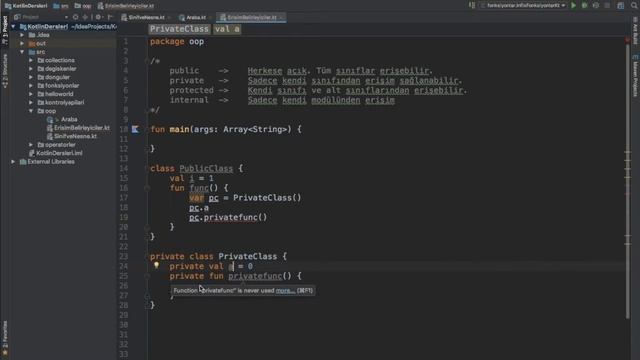Click 'val a' in editor breadcrumb
640x360 pixels.
pos(227,29)
